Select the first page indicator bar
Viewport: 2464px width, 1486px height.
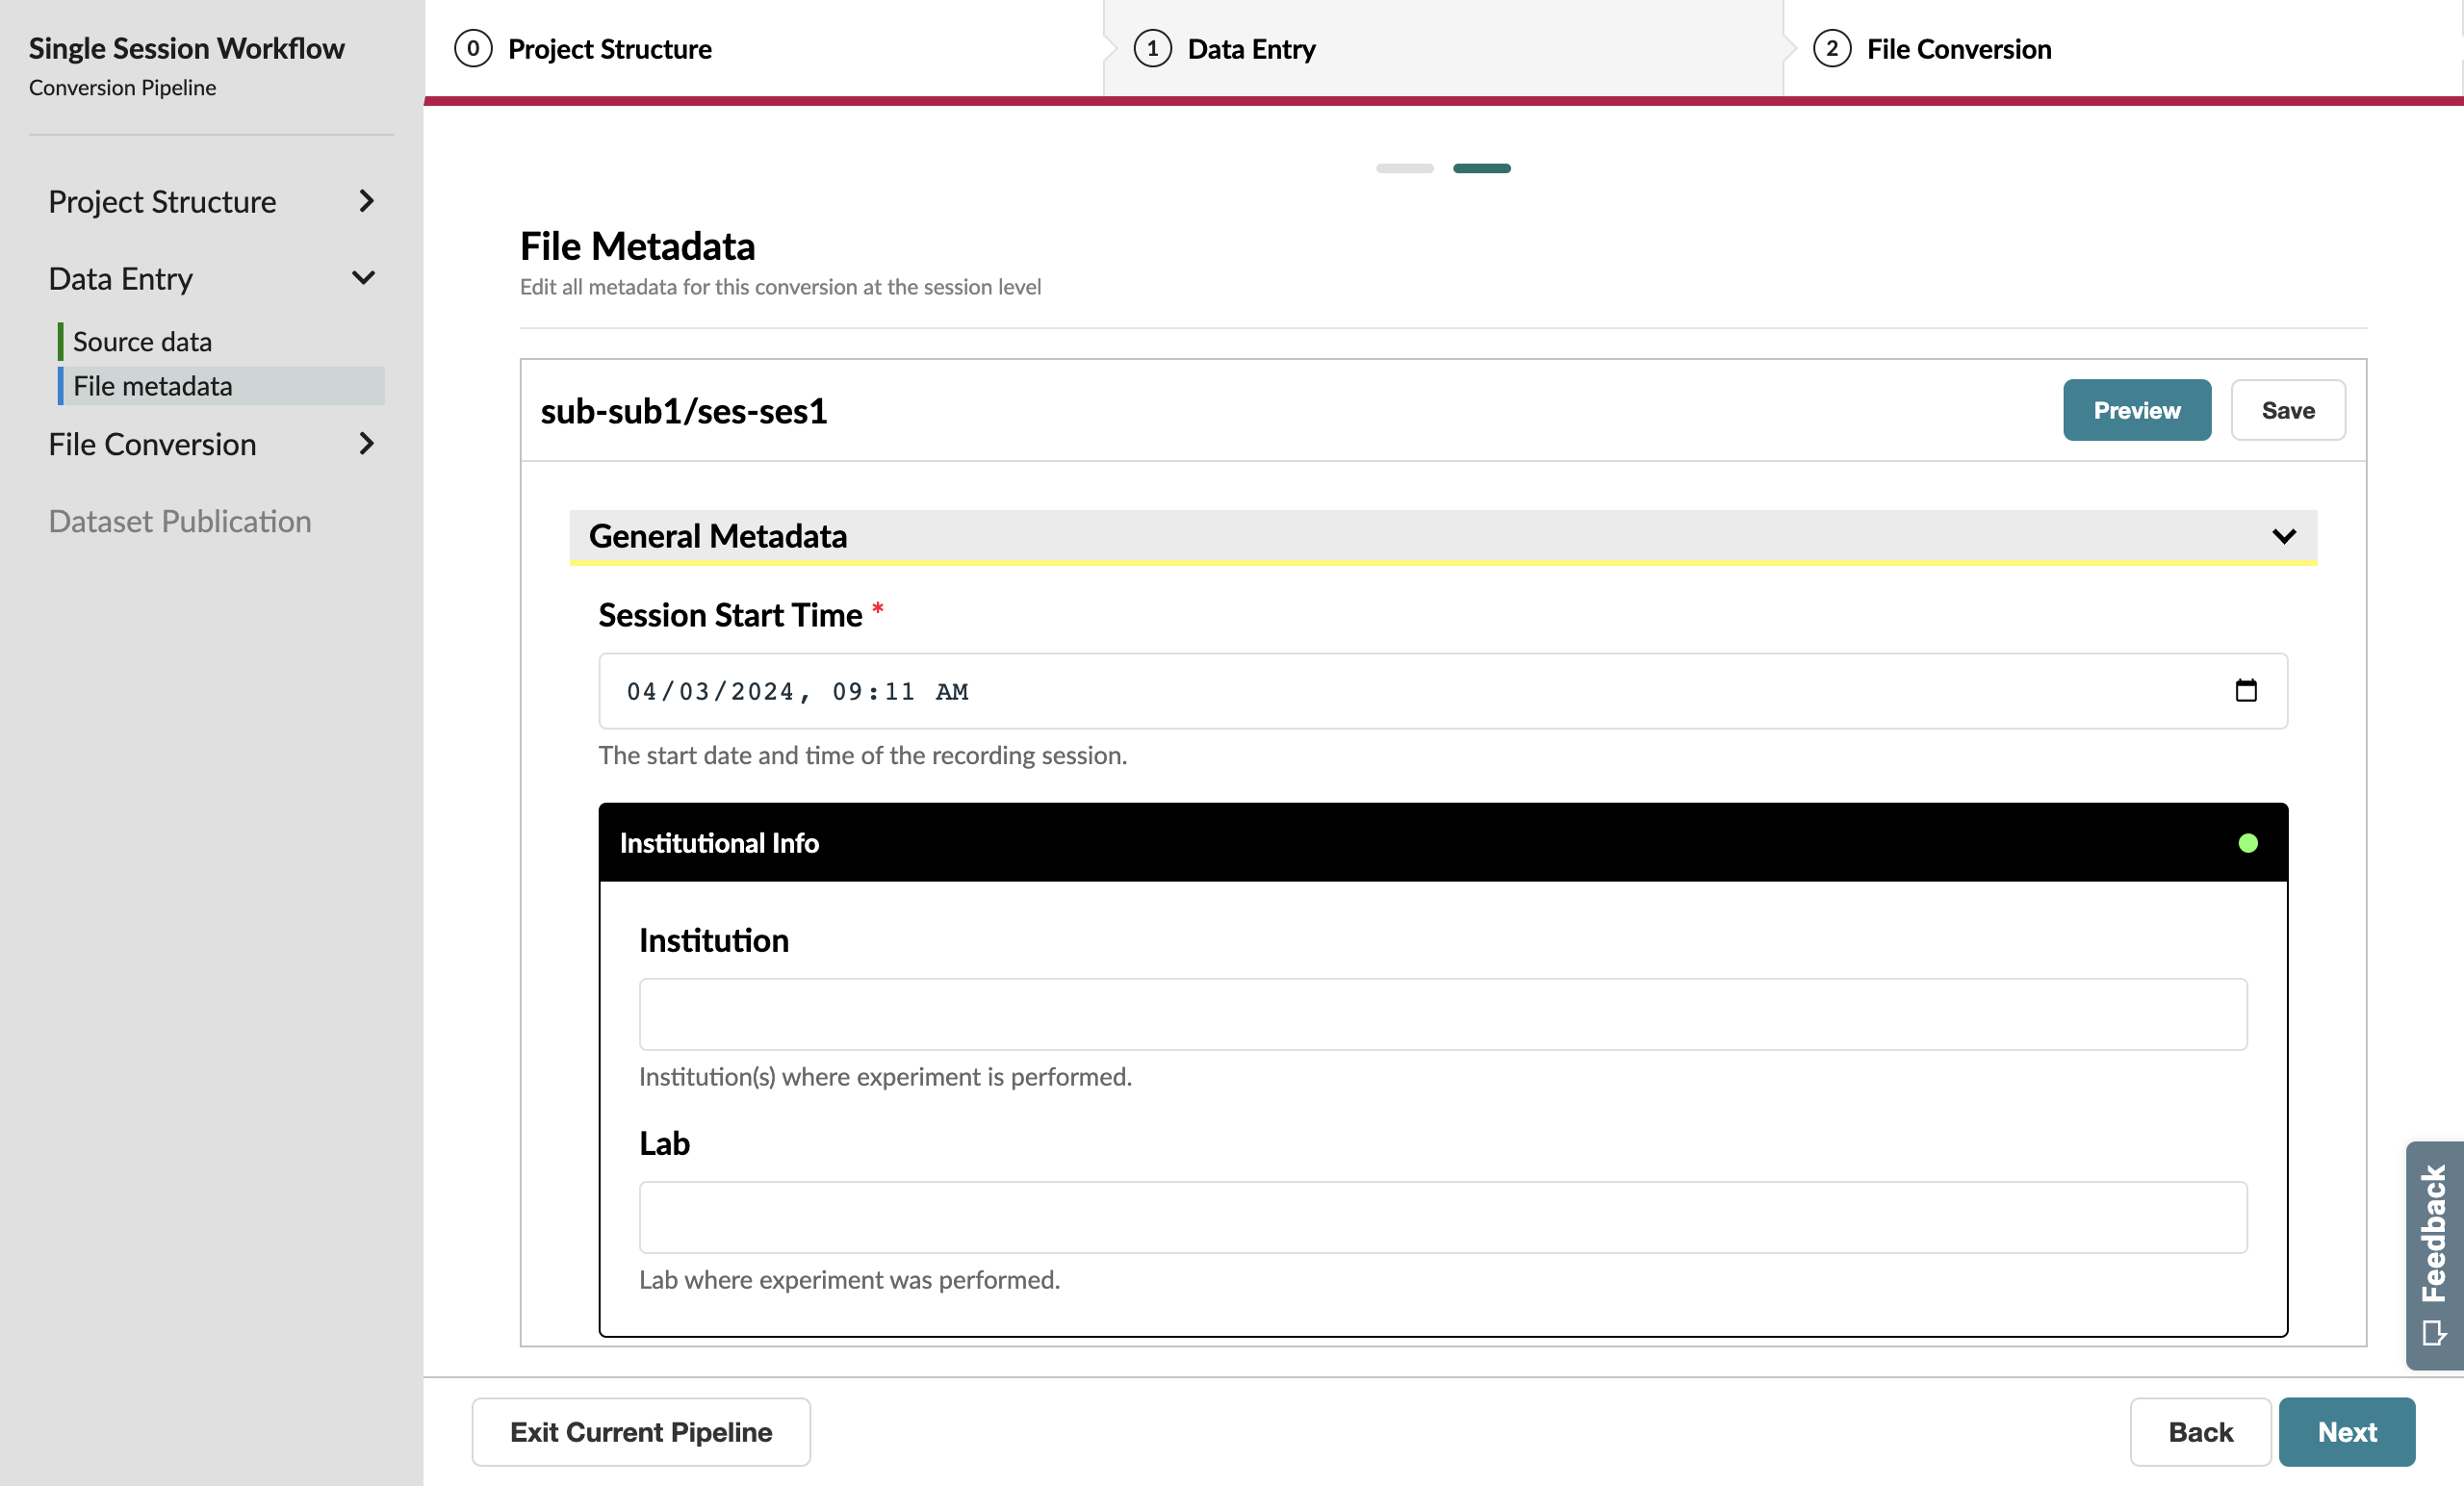coord(1405,168)
